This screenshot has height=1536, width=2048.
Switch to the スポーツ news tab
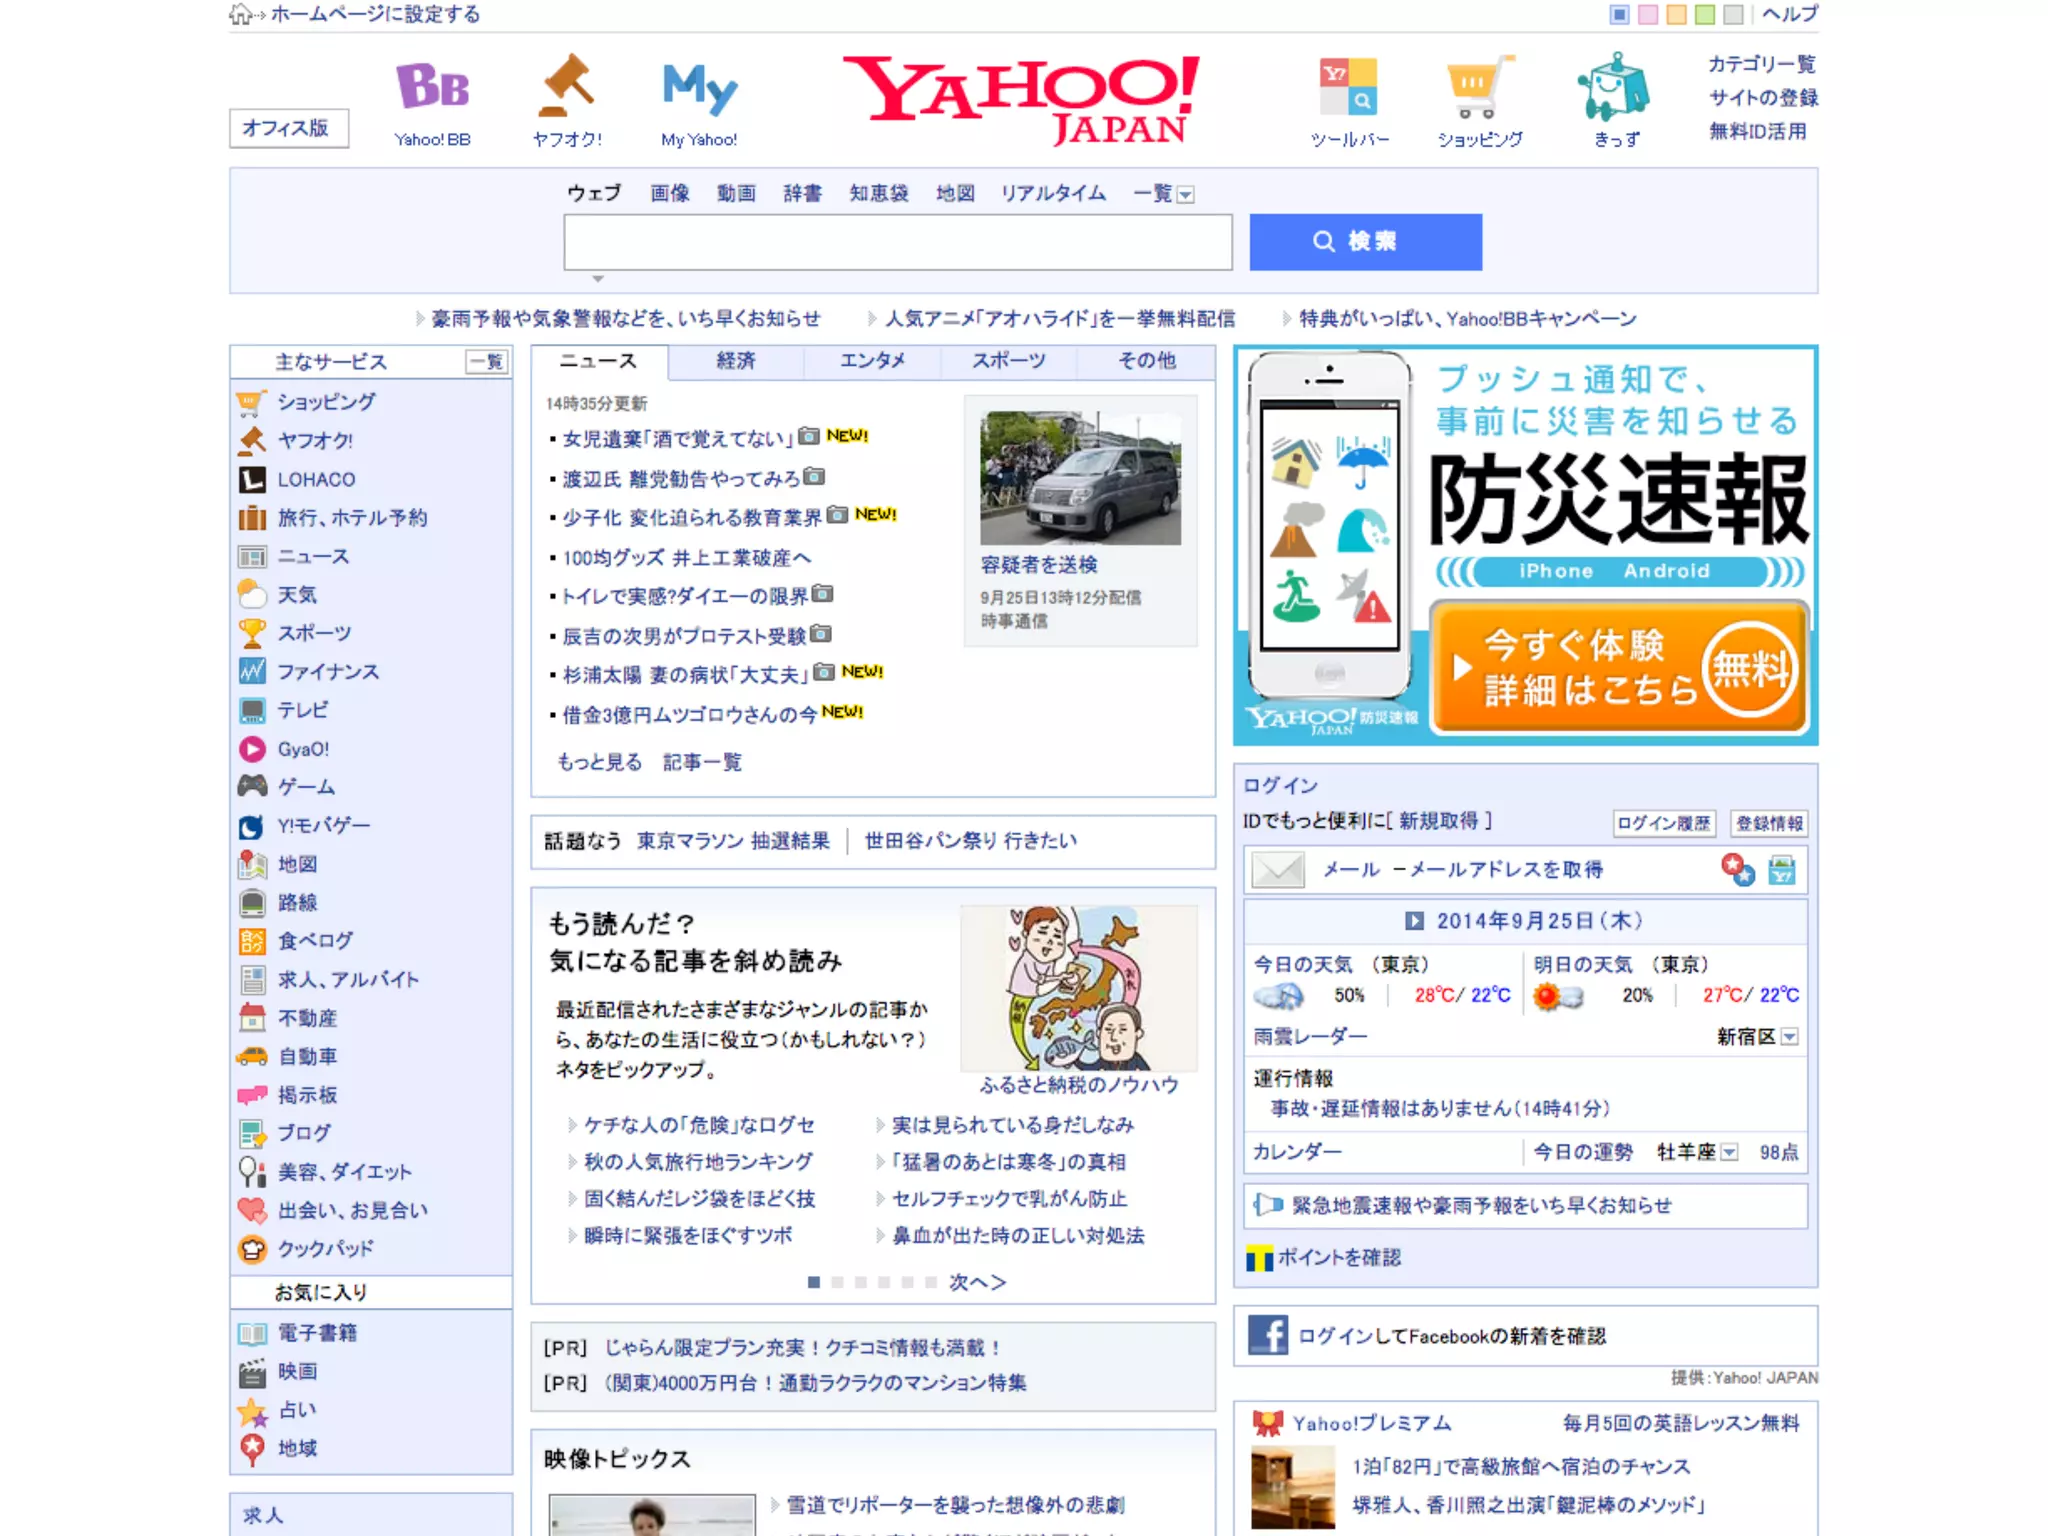1008,361
